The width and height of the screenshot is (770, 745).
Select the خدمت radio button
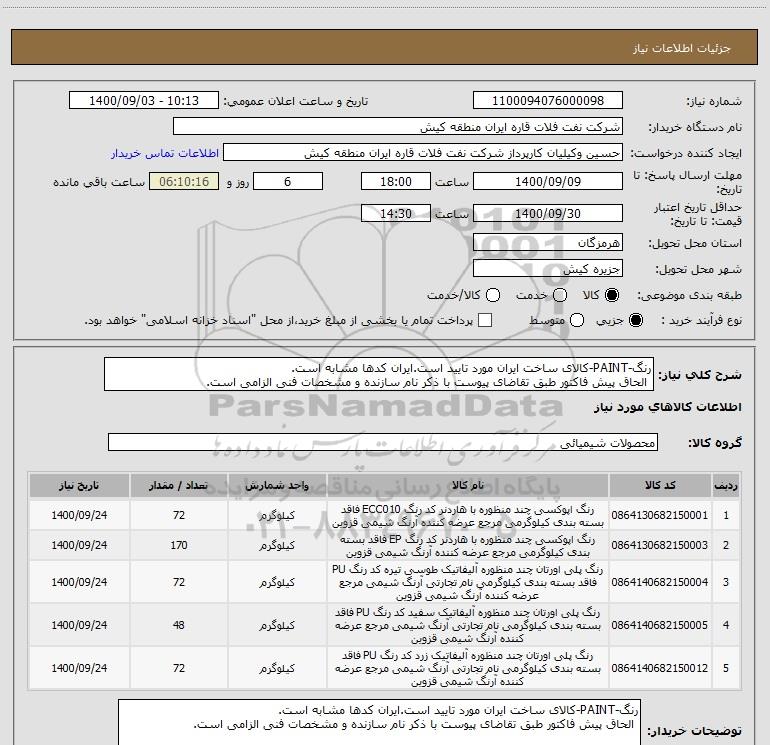[x=560, y=295]
